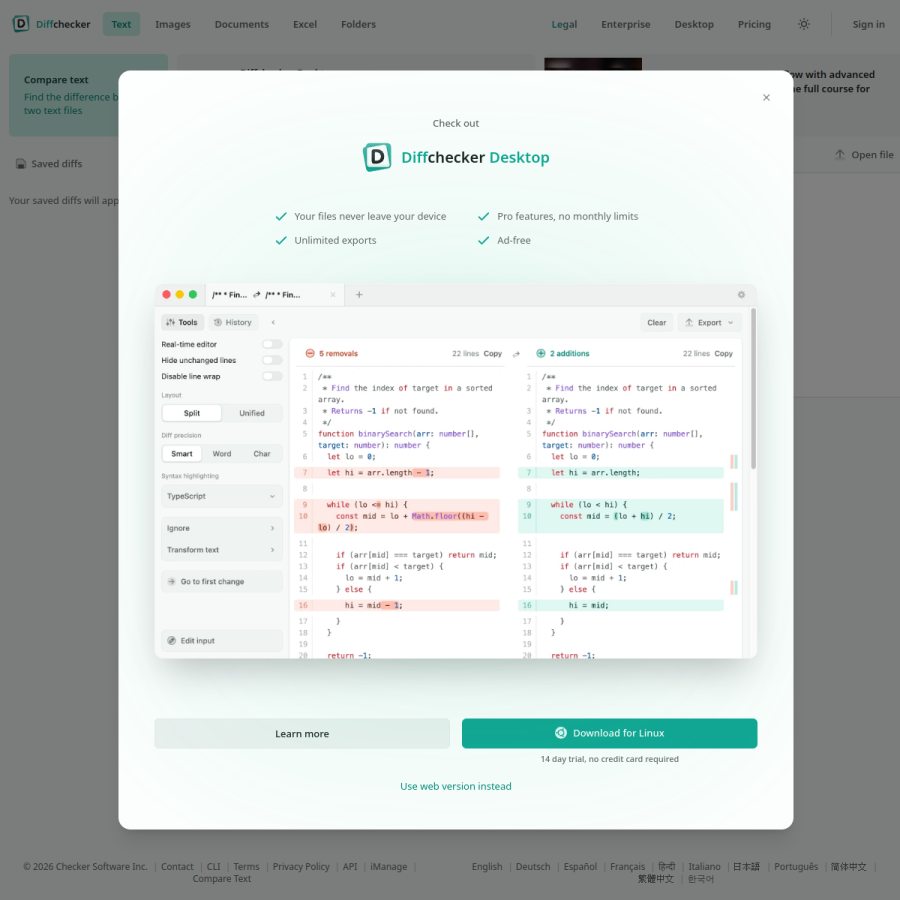Viewport: 900px width, 900px height.
Task: Open the Terms footer link
Action: pyautogui.click(x=246, y=867)
